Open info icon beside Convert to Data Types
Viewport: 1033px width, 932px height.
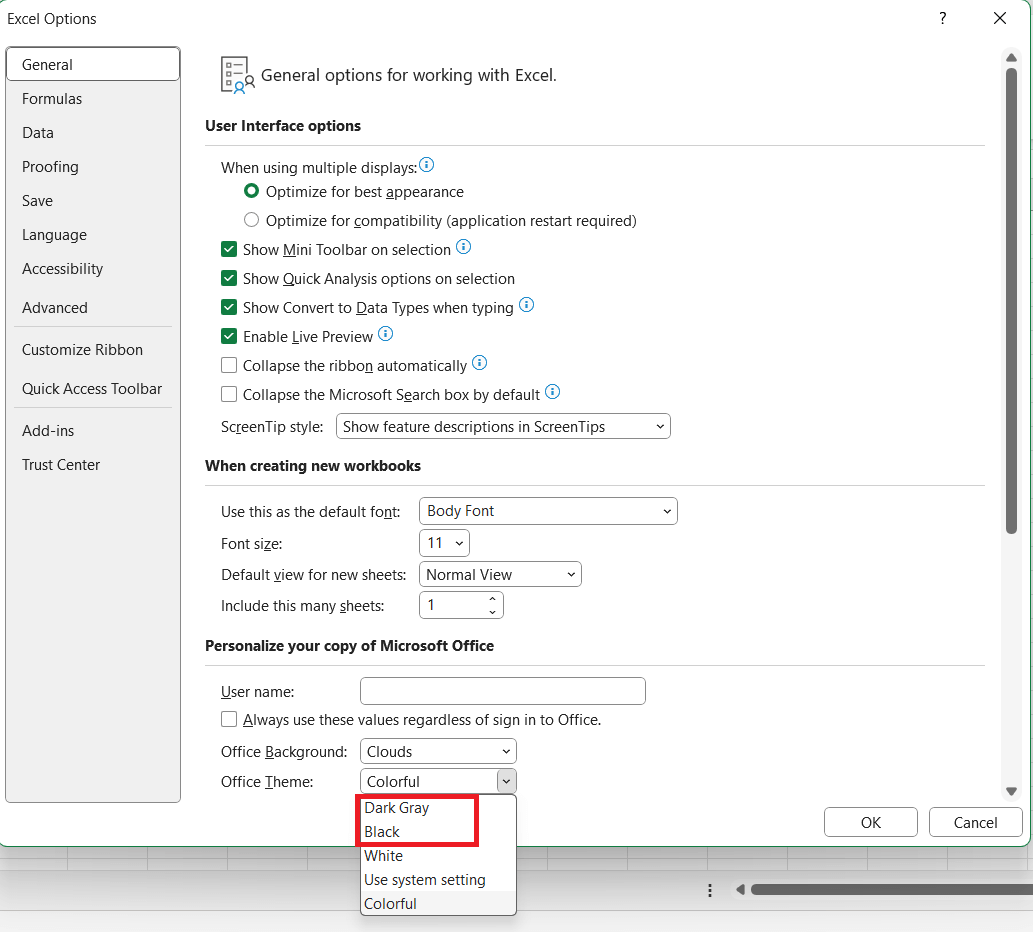click(526, 305)
